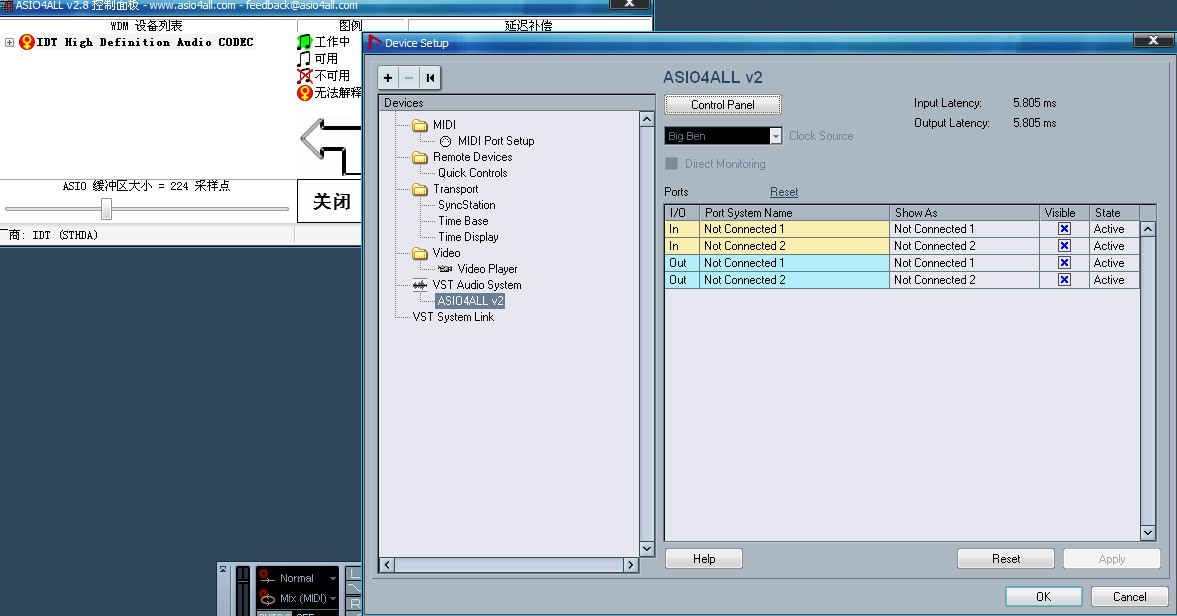Click the remove device minus icon
Screen dimensions: 1177x616
pyautogui.click(x=409, y=77)
